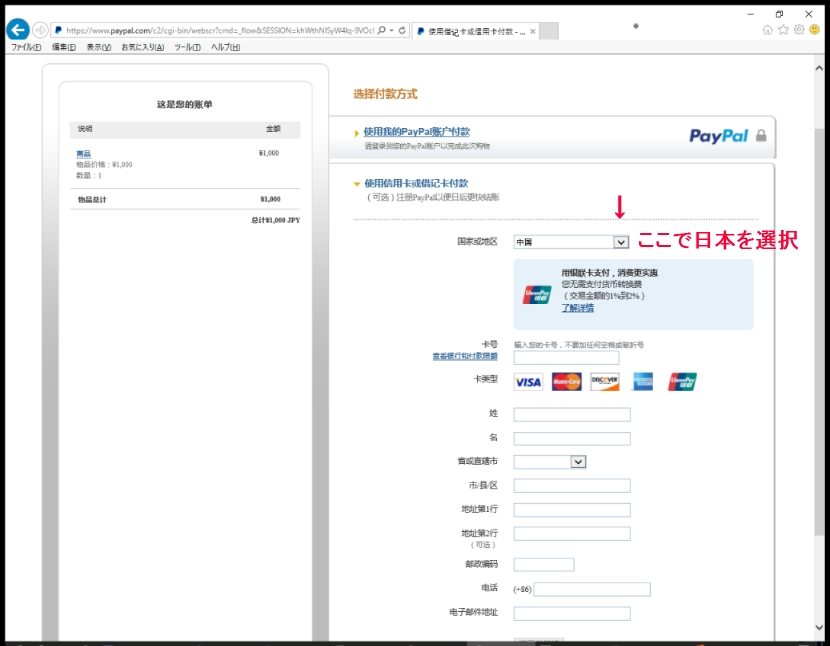Click the 地址第1行 address input field
The image size is (830, 646).
coord(572,510)
